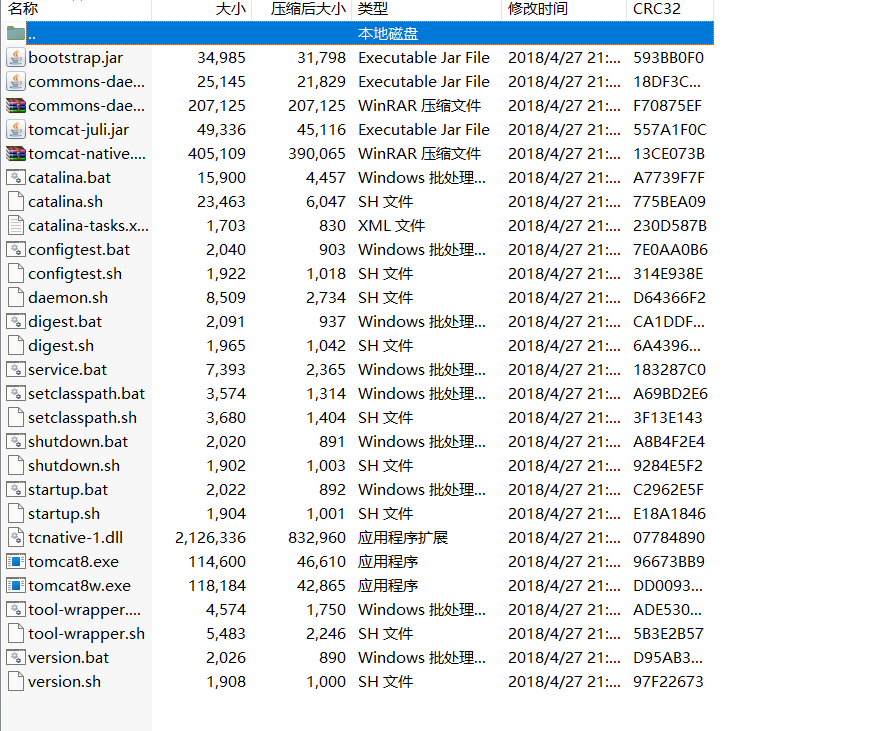Click CRC32 value 07784890
This screenshot has height=731, width=870.
point(669,537)
